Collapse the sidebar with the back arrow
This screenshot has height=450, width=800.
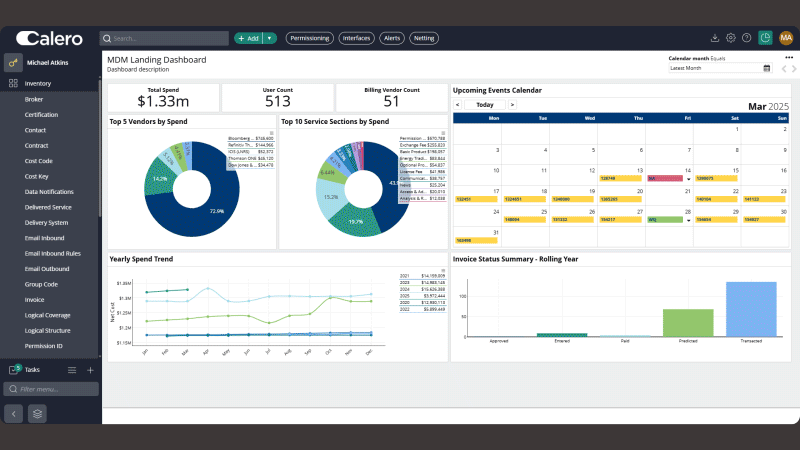pos(14,414)
